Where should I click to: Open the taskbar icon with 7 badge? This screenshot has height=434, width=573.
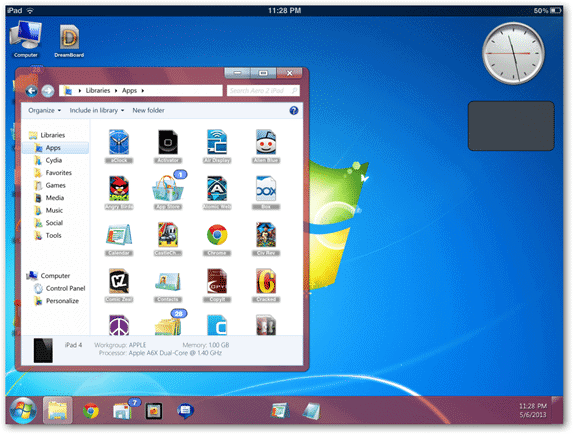coord(122,411)
